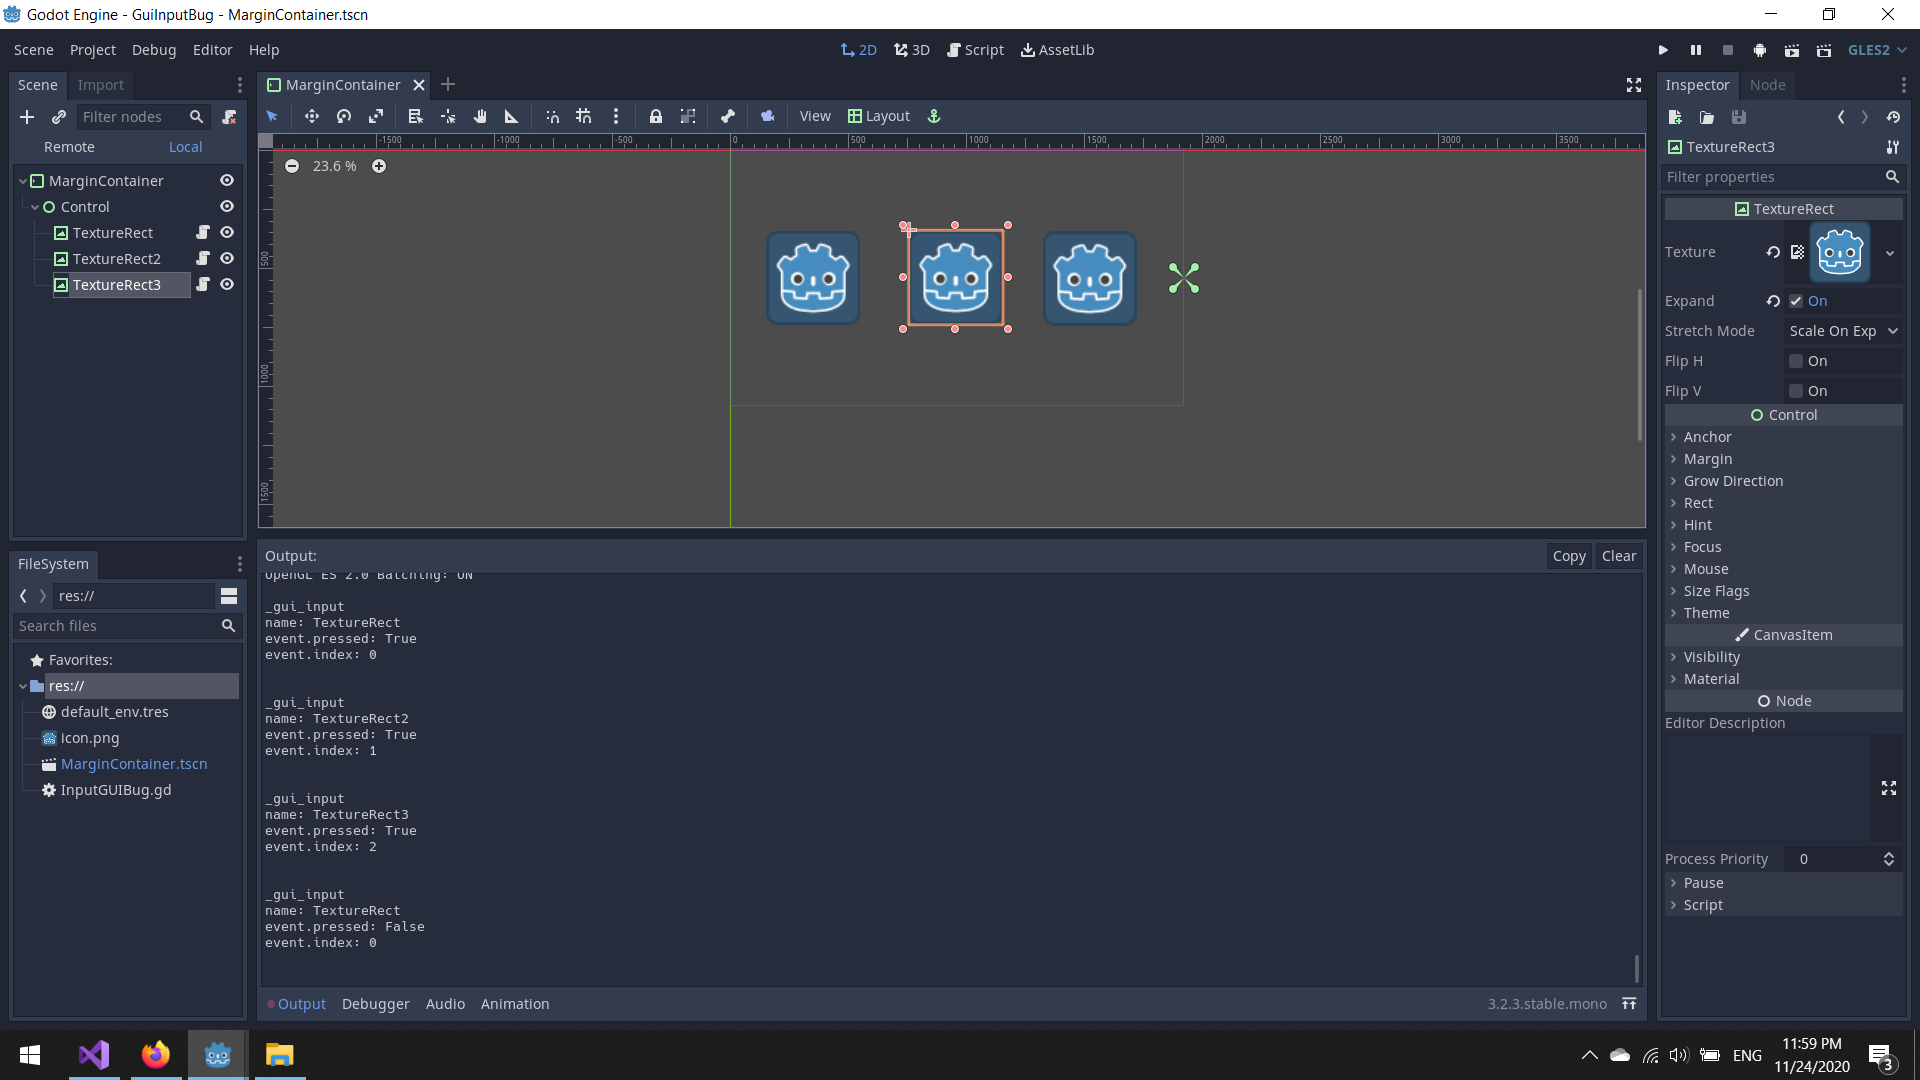Enable the Flip H checkbox
Image resolution: width=1920 pixels, height=1080 pixels.
point(1796,361)
